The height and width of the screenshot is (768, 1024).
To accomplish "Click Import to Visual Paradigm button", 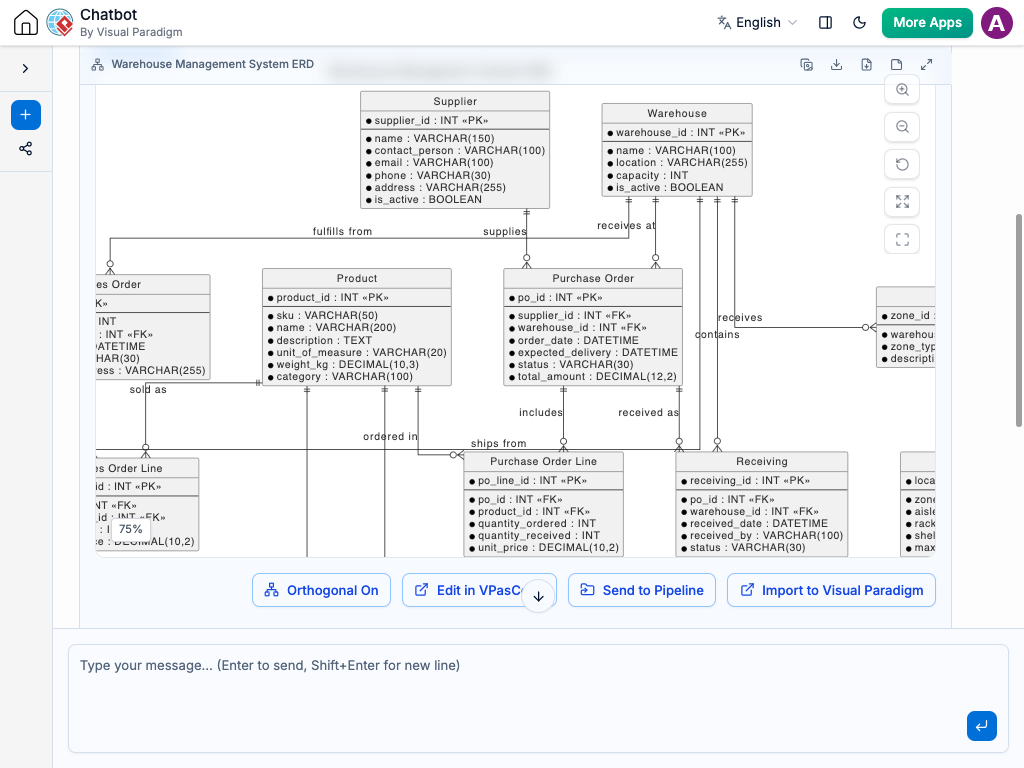I will pyautogui.click(x=831, y=590).
